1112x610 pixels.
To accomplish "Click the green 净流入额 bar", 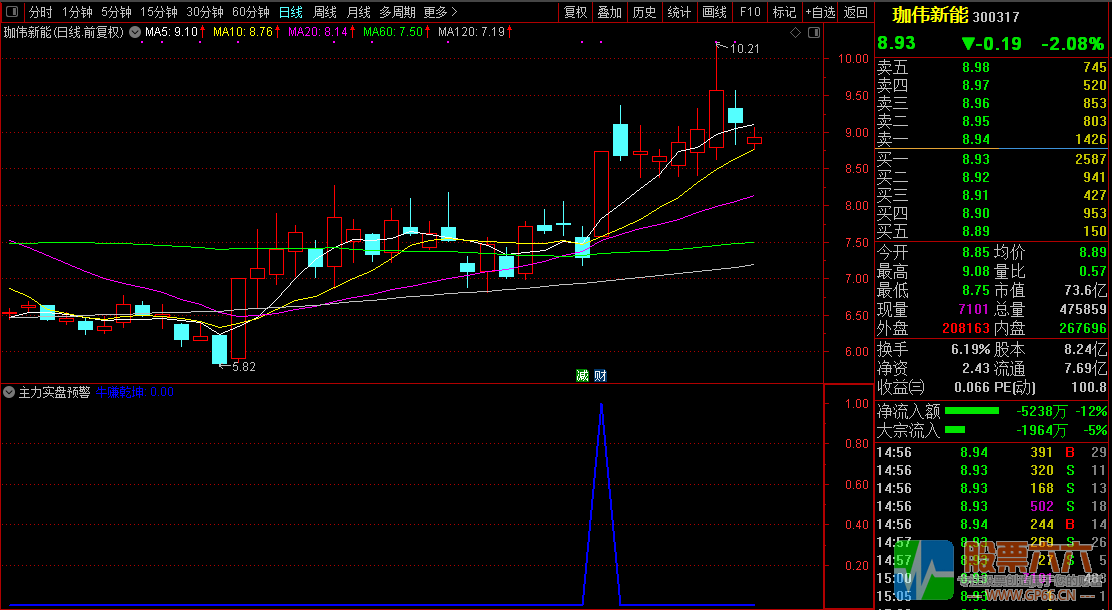I will pos(972,411).
